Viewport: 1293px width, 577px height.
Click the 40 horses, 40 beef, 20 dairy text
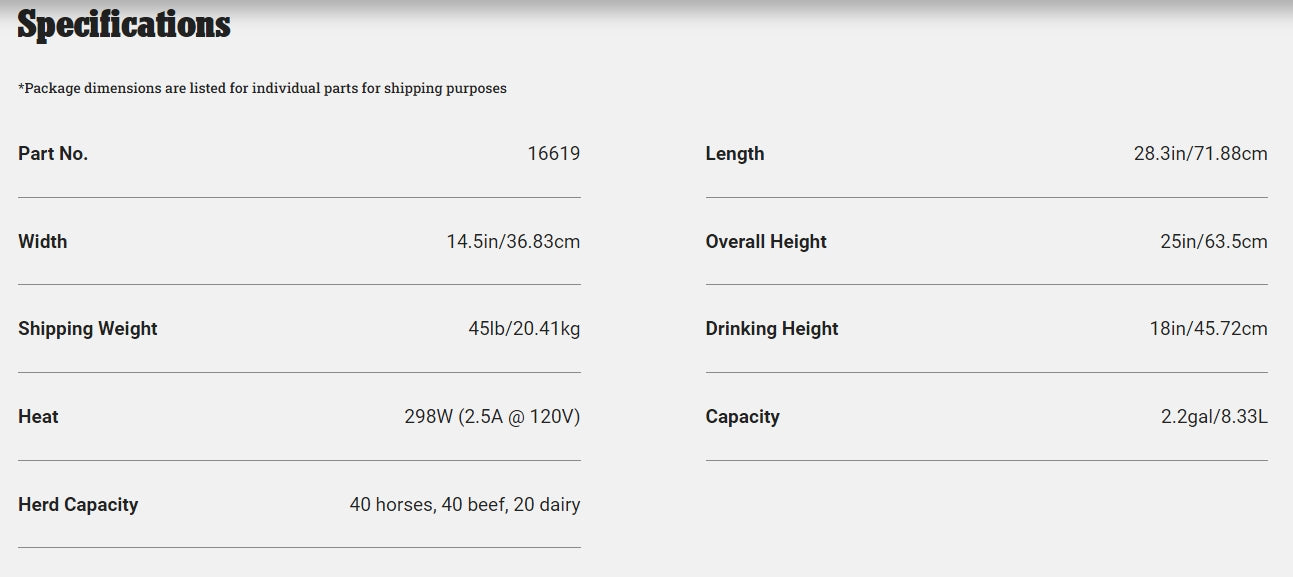pyautogui.click(x=464, y=505)
